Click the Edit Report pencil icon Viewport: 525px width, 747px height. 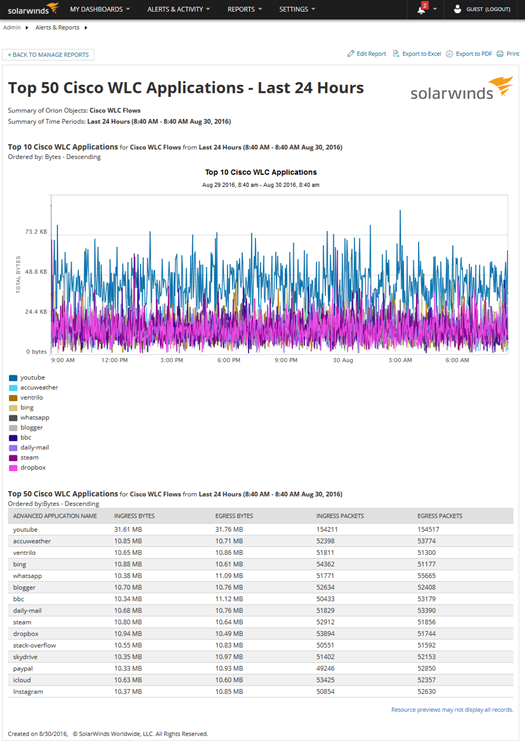(351, 54)
